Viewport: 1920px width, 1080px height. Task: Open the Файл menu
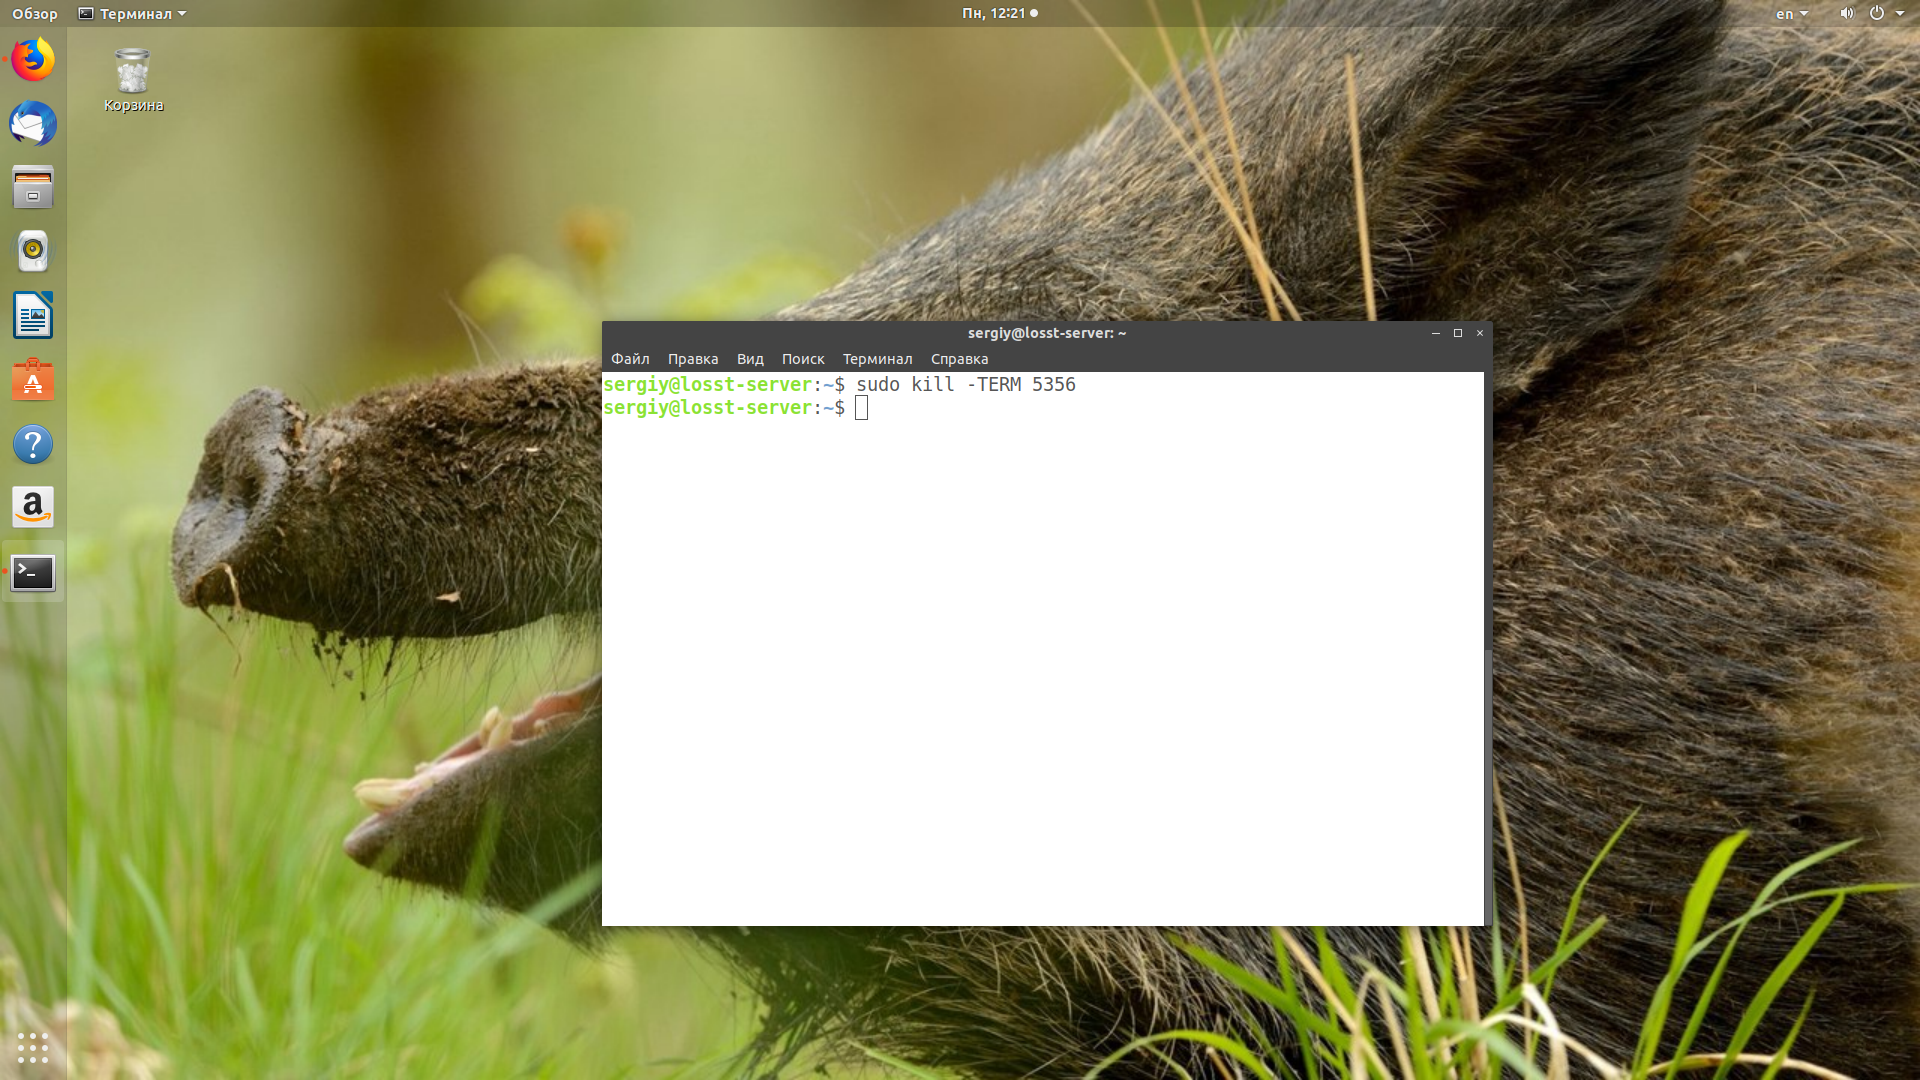tap(630, 359)
